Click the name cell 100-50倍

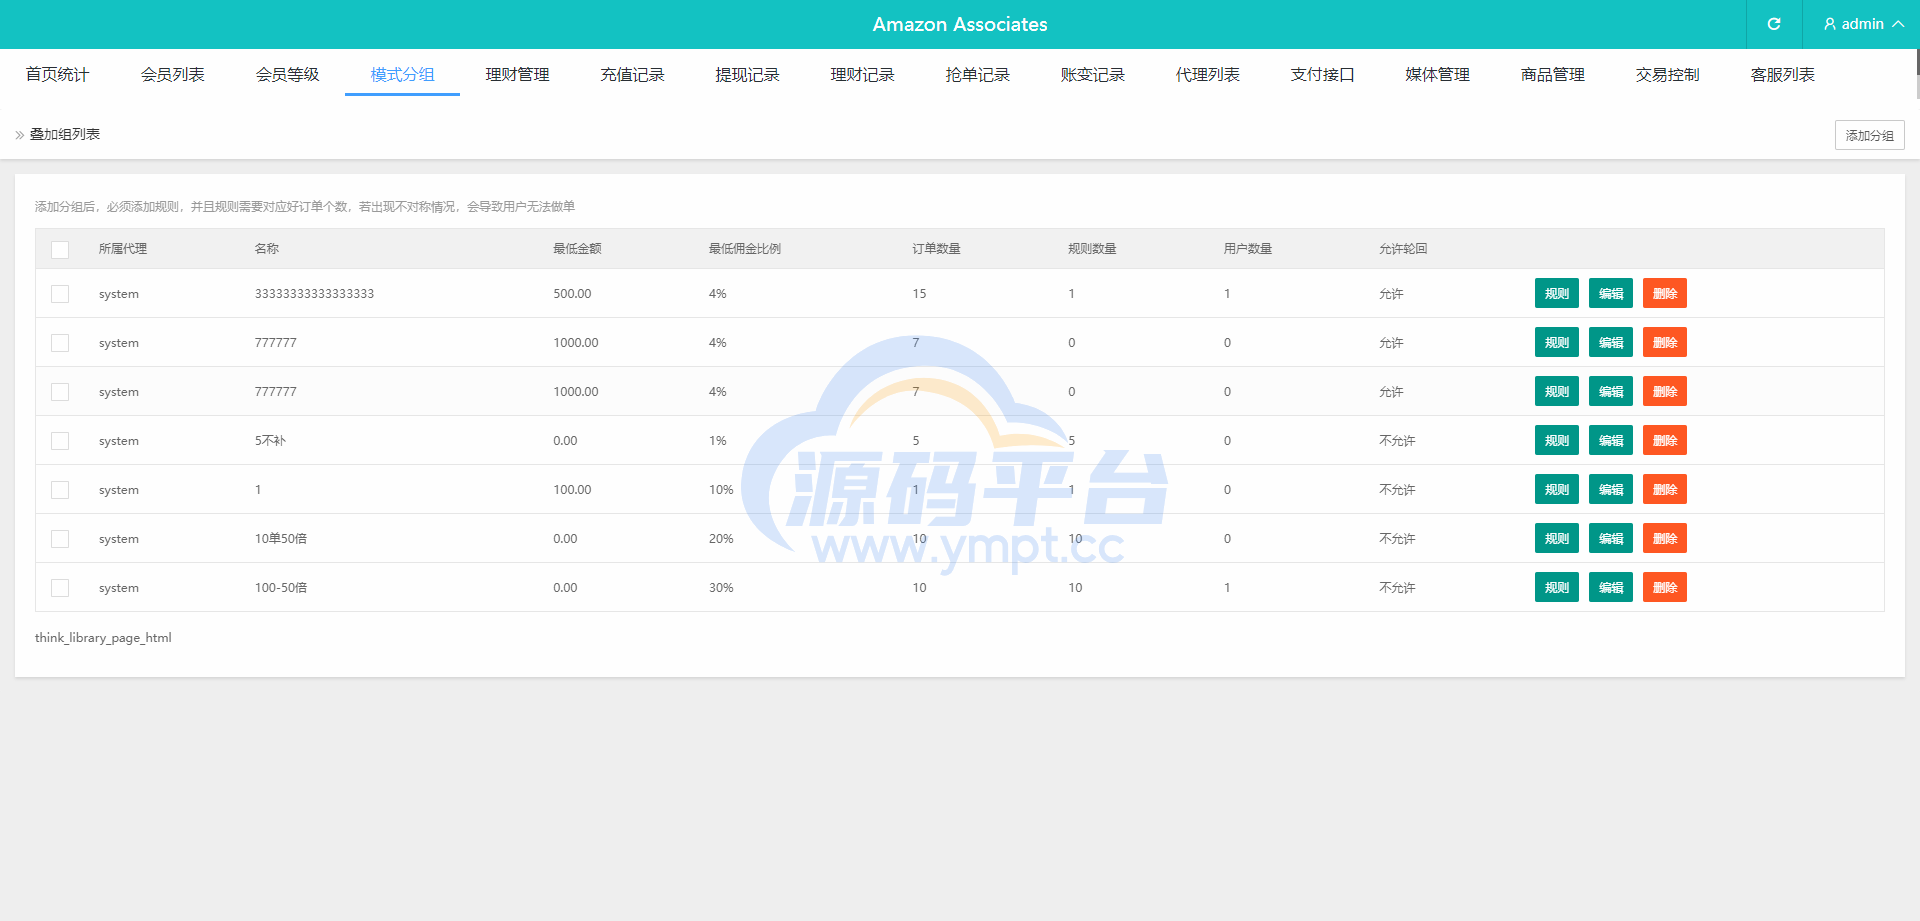[281, 588]
